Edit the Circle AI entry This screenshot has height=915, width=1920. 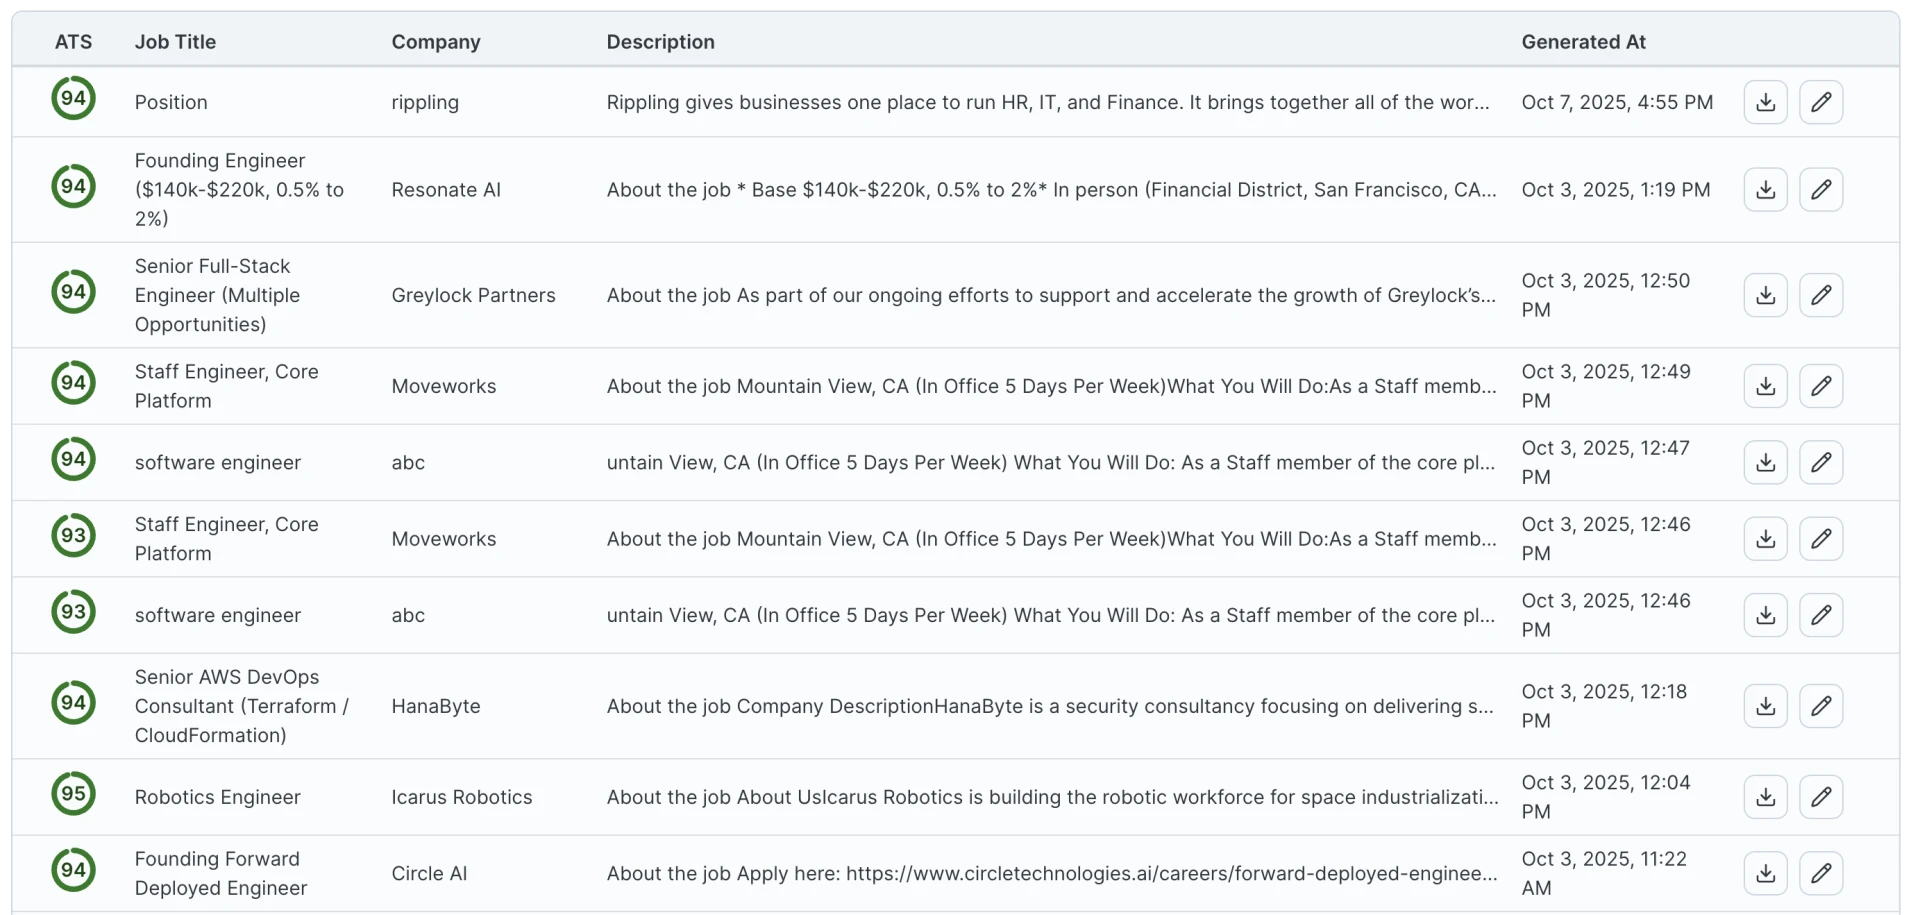tap(1821, 873)
